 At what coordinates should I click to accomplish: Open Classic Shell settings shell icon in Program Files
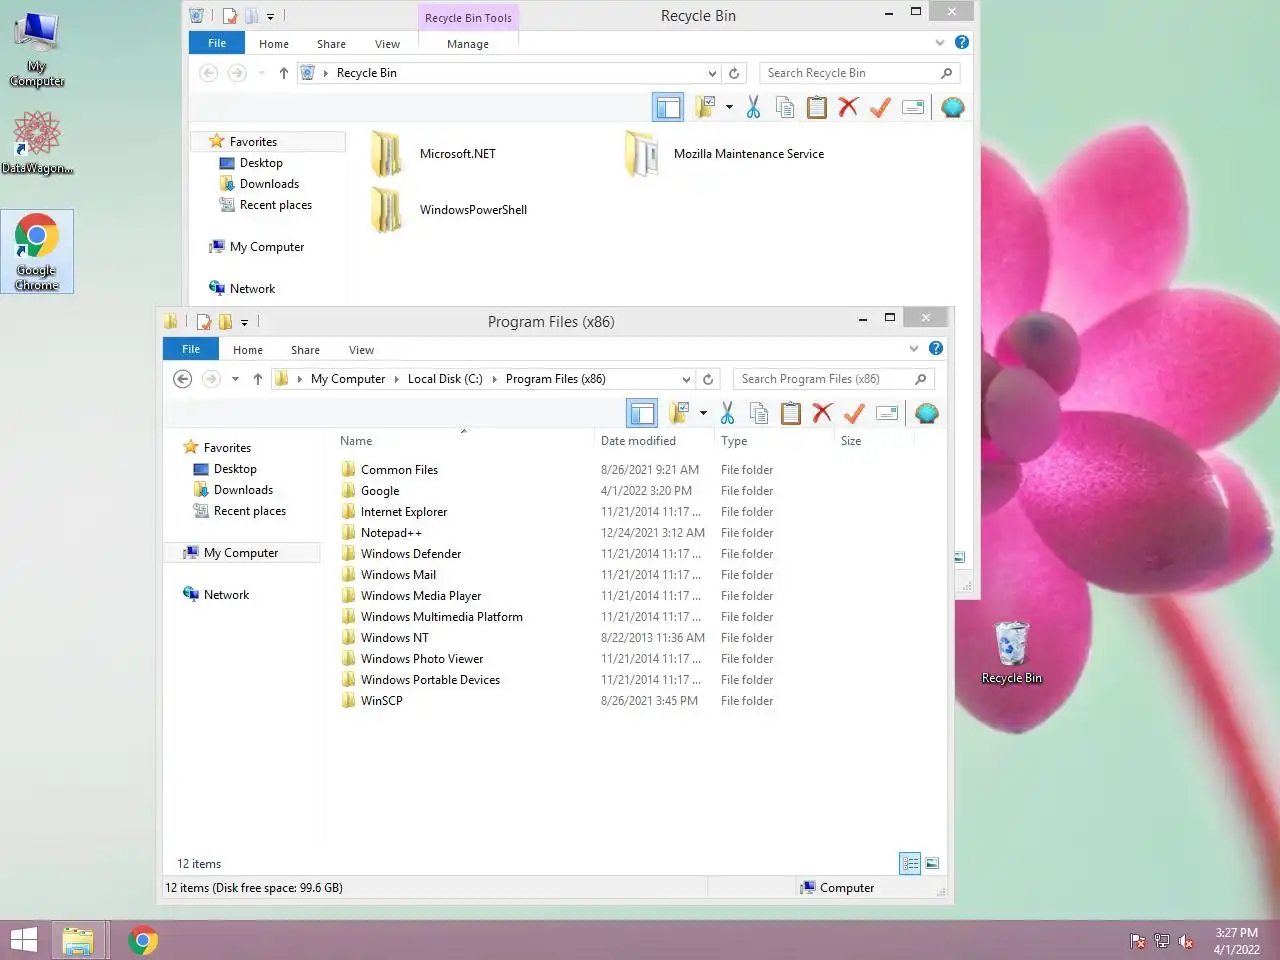tap(927, 413)
